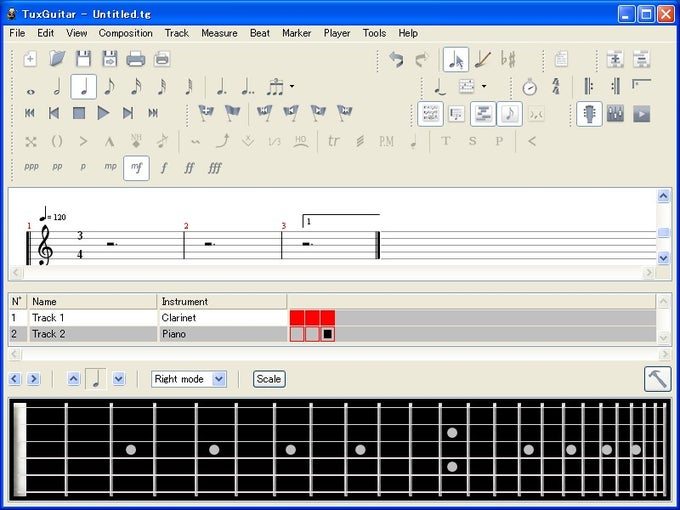Open the Tools menu
680x510 pixels.
[x=374, y=33]
